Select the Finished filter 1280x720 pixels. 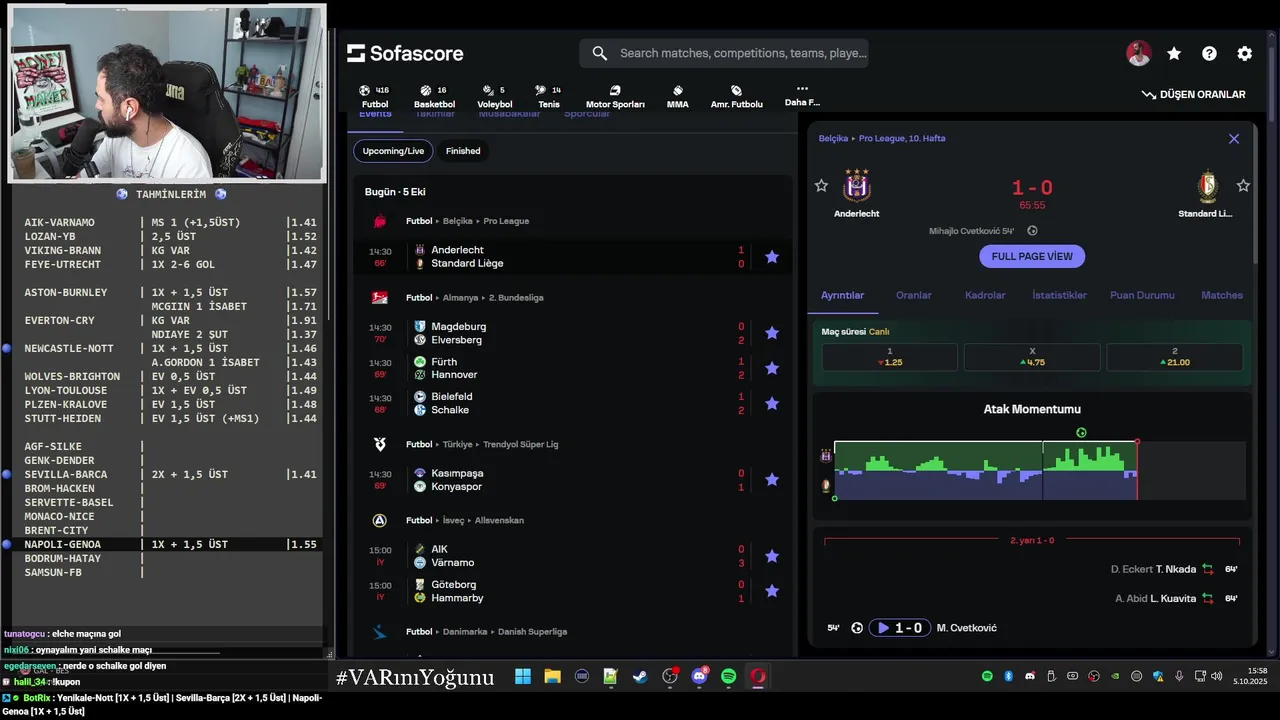point(463,151)
